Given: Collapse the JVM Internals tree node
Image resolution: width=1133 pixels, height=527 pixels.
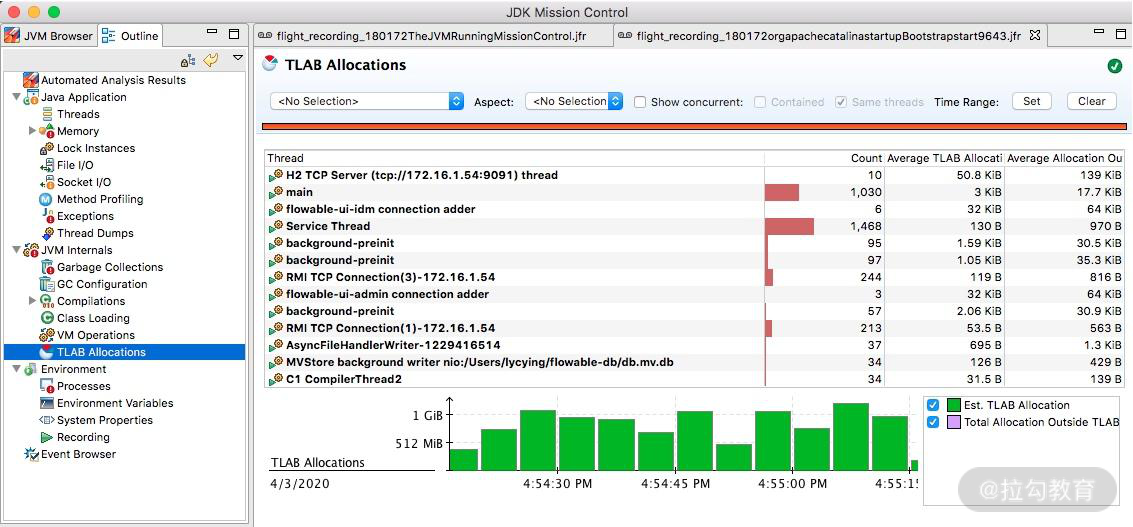Looking at the screenshot, I should click(x=17, y=250).
